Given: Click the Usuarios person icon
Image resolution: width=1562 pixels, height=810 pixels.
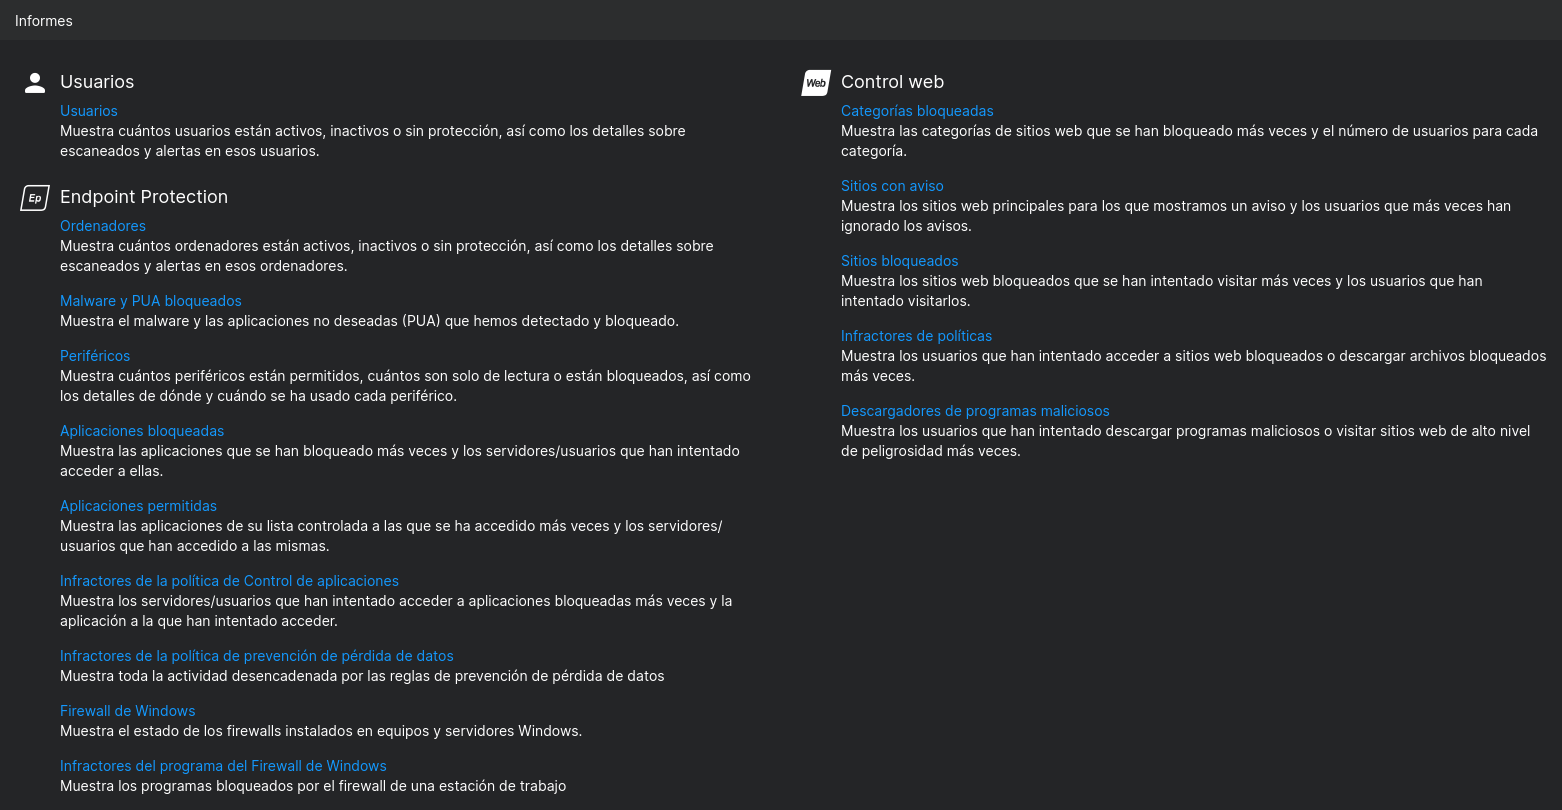Looking at the screenshot, I should [x=35, y=83].
